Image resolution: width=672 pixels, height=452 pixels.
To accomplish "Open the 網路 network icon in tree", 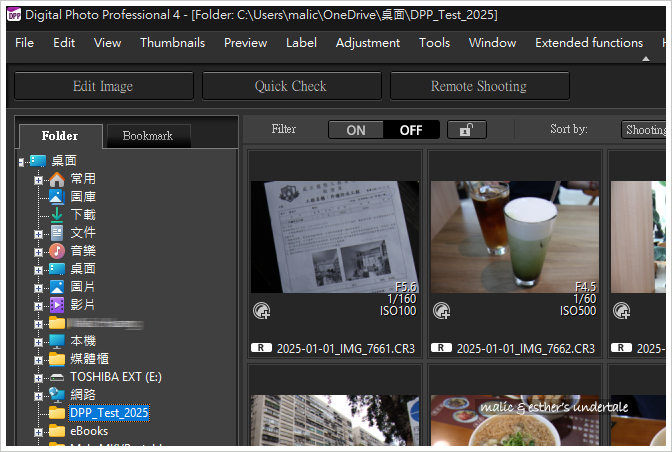I will pyautogui.click(x=57, y=395).
